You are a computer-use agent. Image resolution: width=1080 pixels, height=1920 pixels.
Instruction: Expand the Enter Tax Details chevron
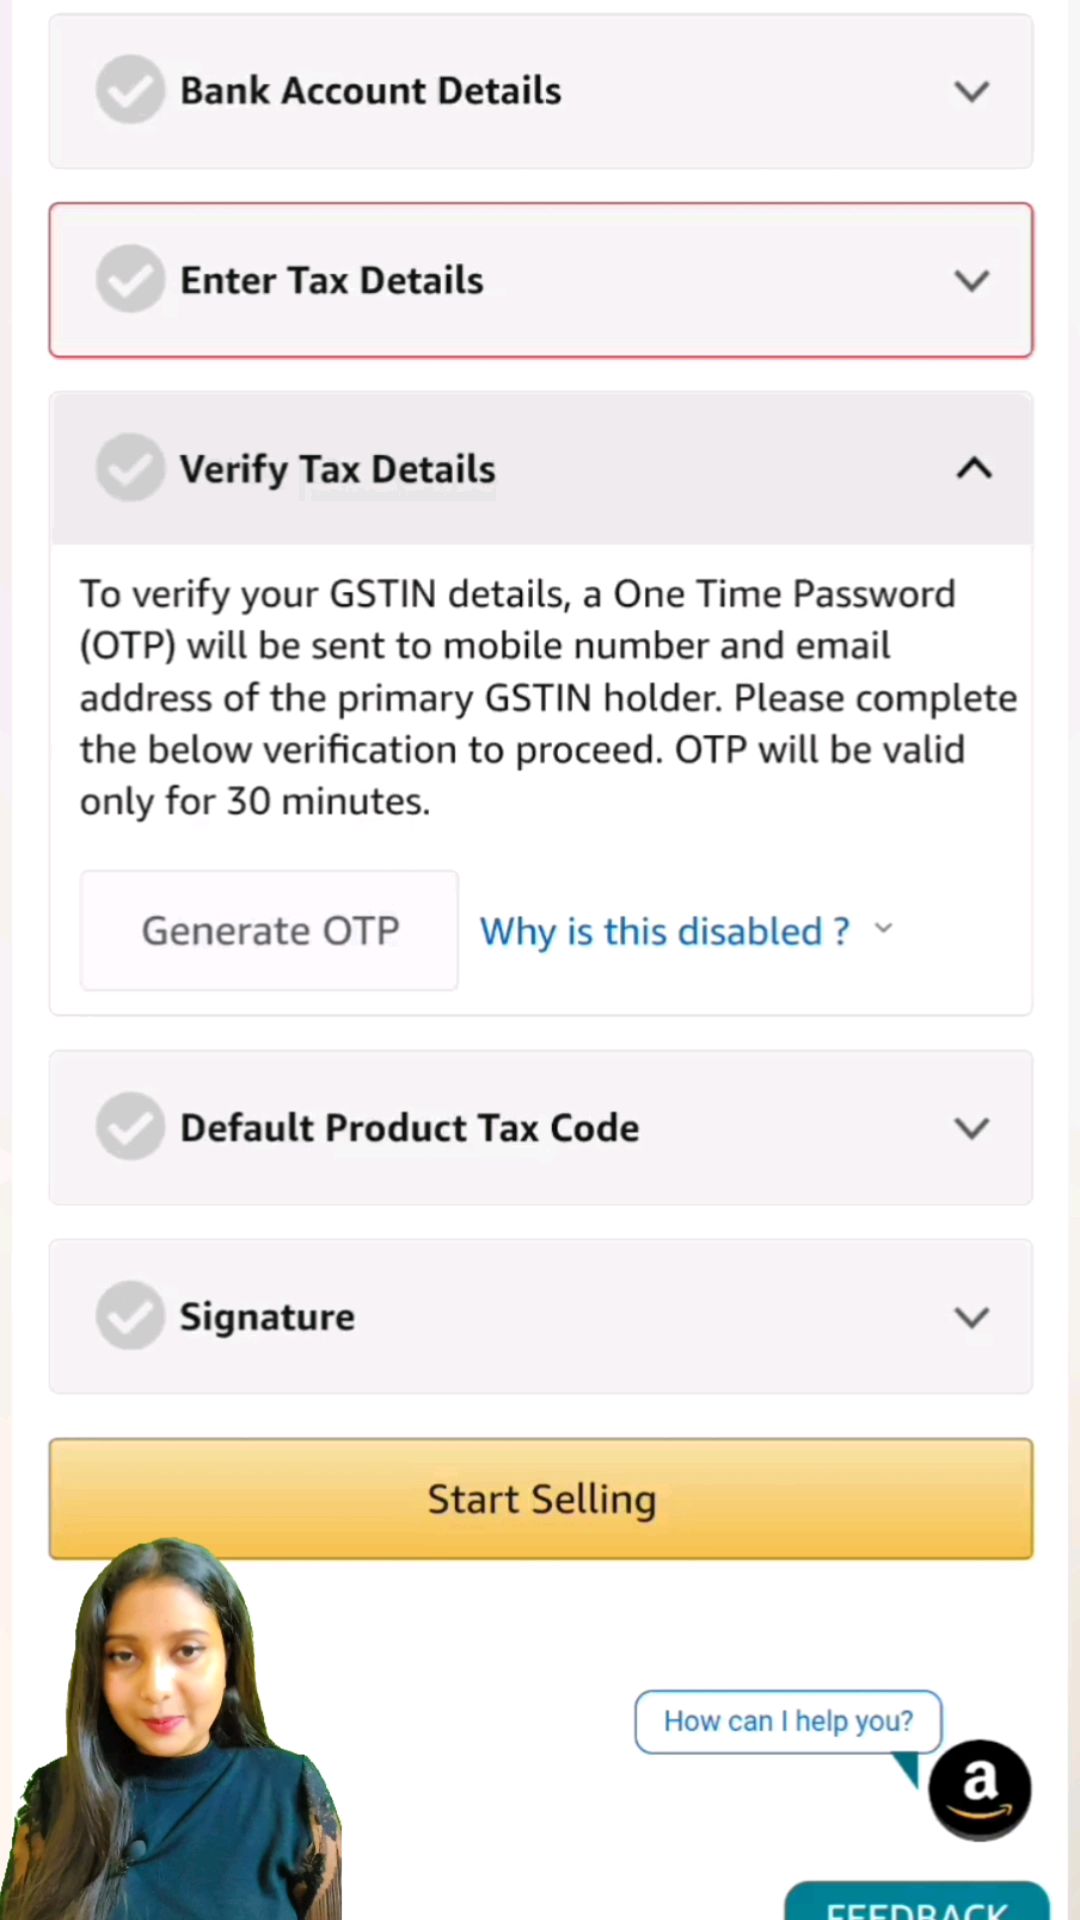click(x=972, y=281)
